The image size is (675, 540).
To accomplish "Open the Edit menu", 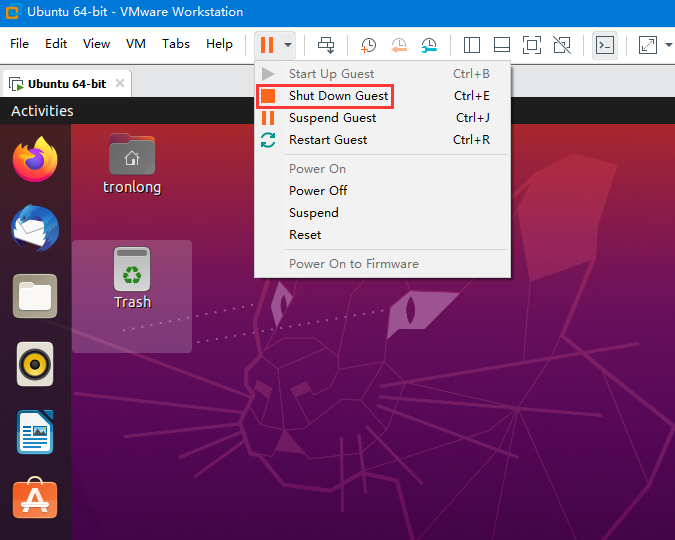I will [x=56, y=43].
